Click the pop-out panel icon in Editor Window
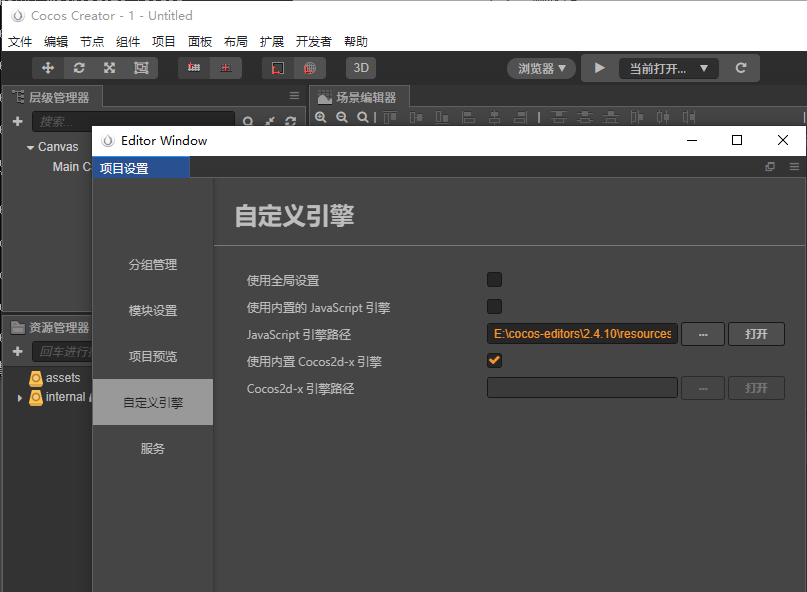 pyautogui.click(x=770, y=167)
